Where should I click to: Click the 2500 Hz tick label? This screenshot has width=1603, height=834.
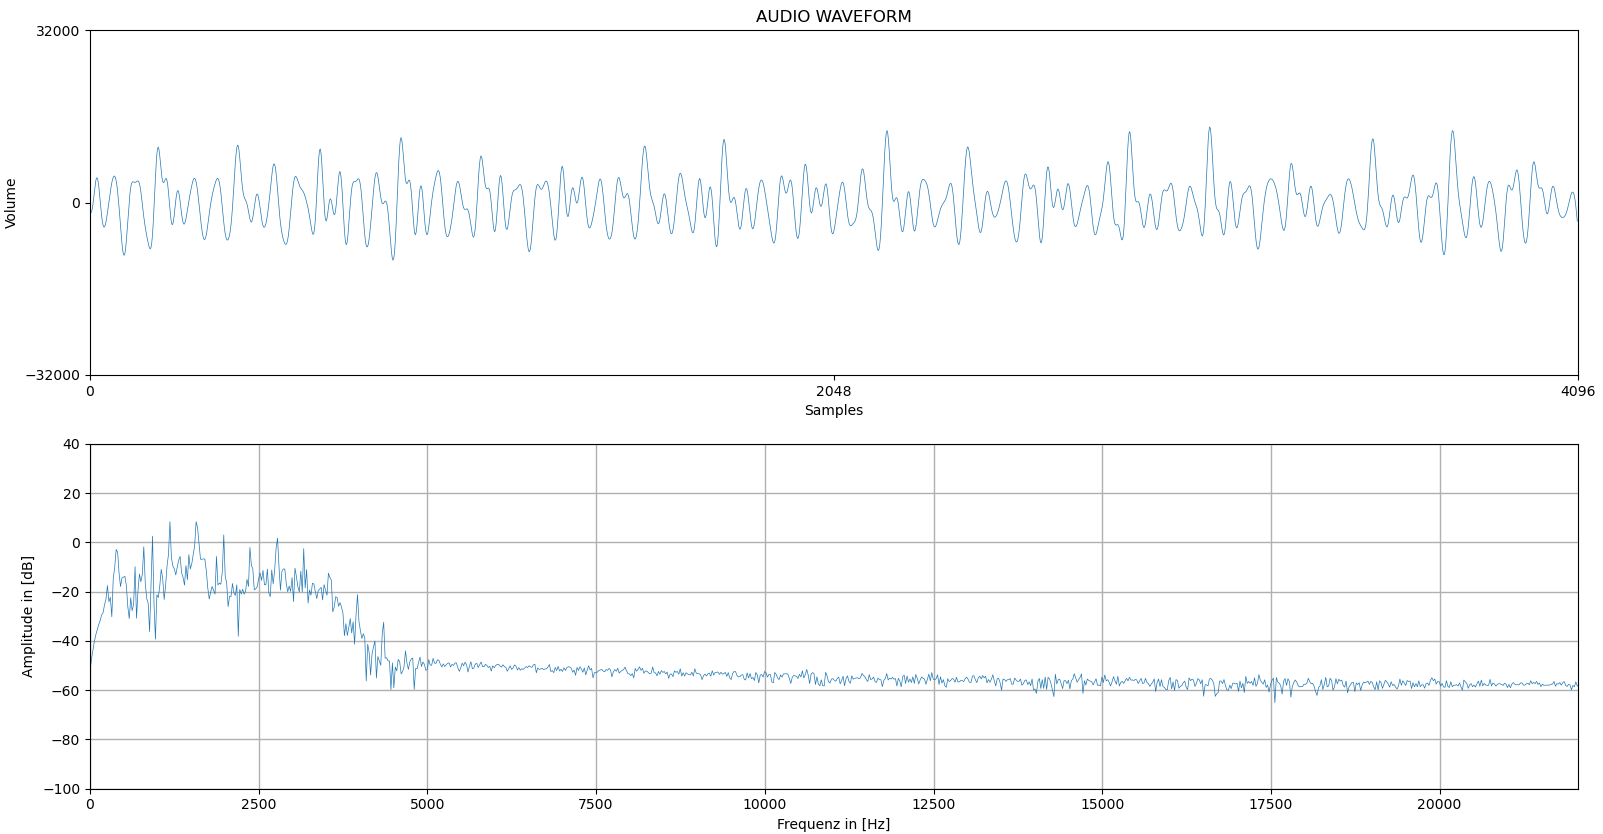pyautogui.click(x=259, y=804)
